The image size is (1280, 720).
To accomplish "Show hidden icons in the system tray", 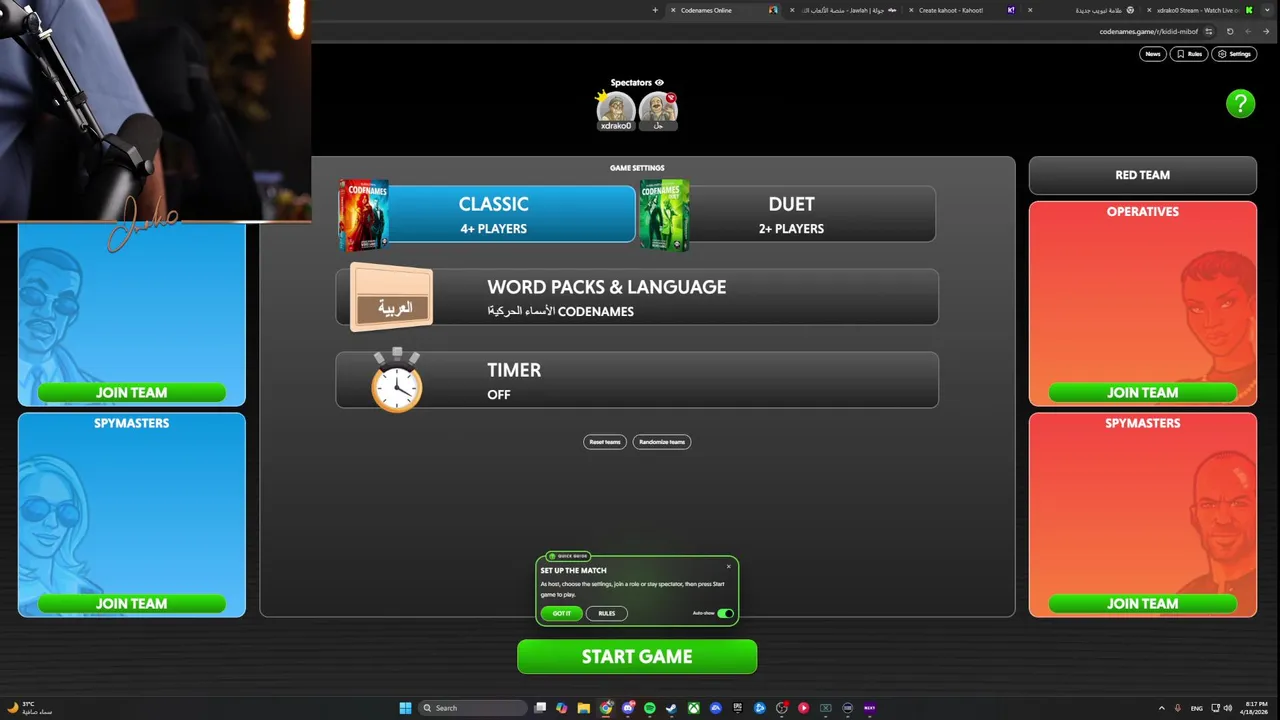I will pos(1161,708).
